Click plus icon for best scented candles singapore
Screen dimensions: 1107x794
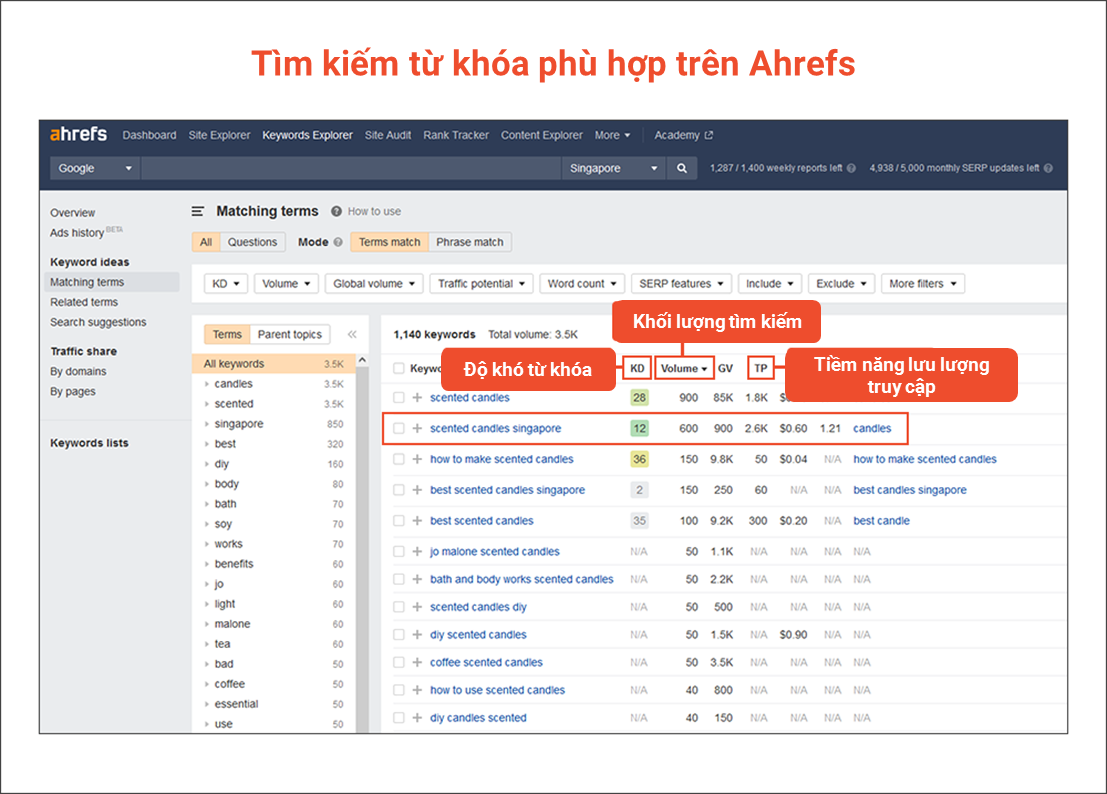(417, 490)
